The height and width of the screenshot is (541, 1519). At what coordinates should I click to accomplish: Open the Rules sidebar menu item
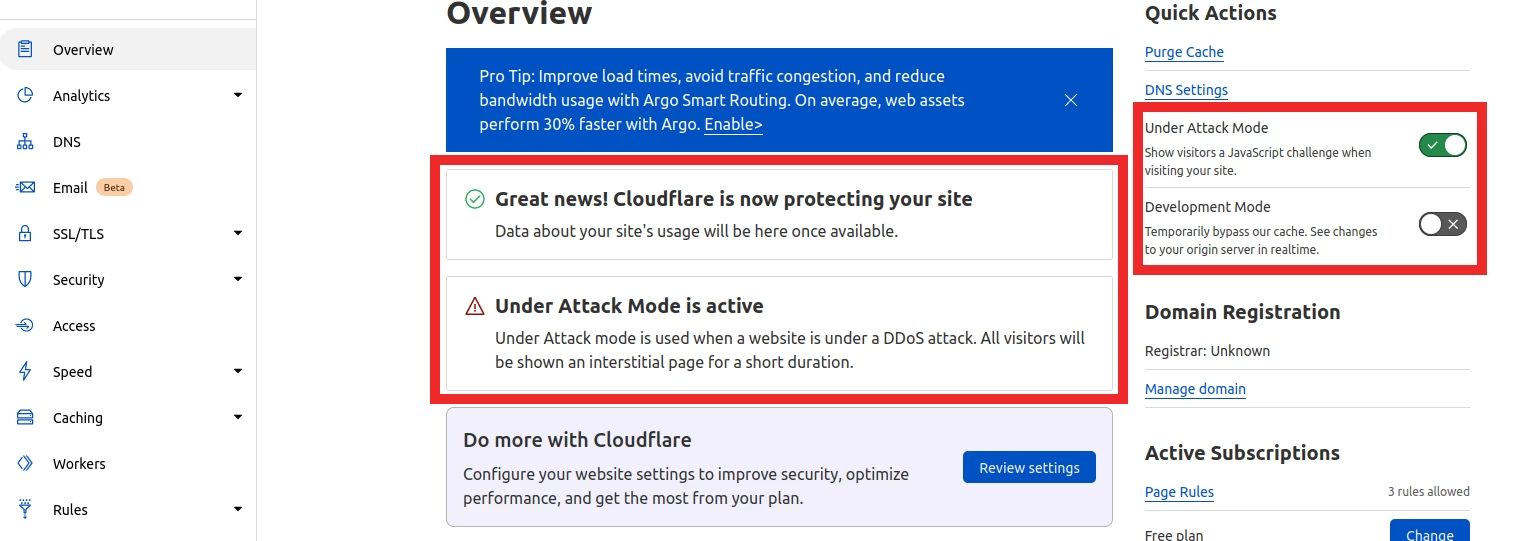pos(70,510)
